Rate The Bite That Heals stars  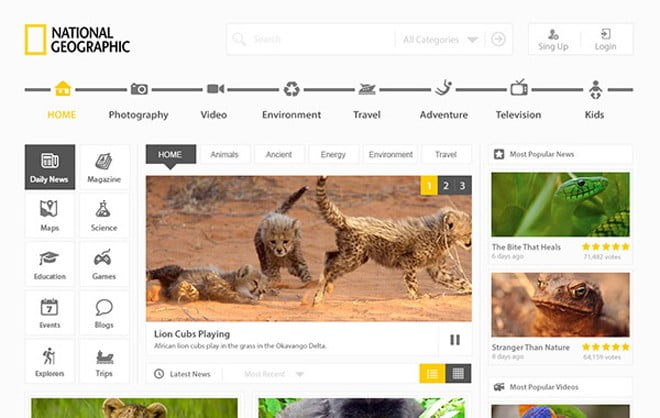605,246
